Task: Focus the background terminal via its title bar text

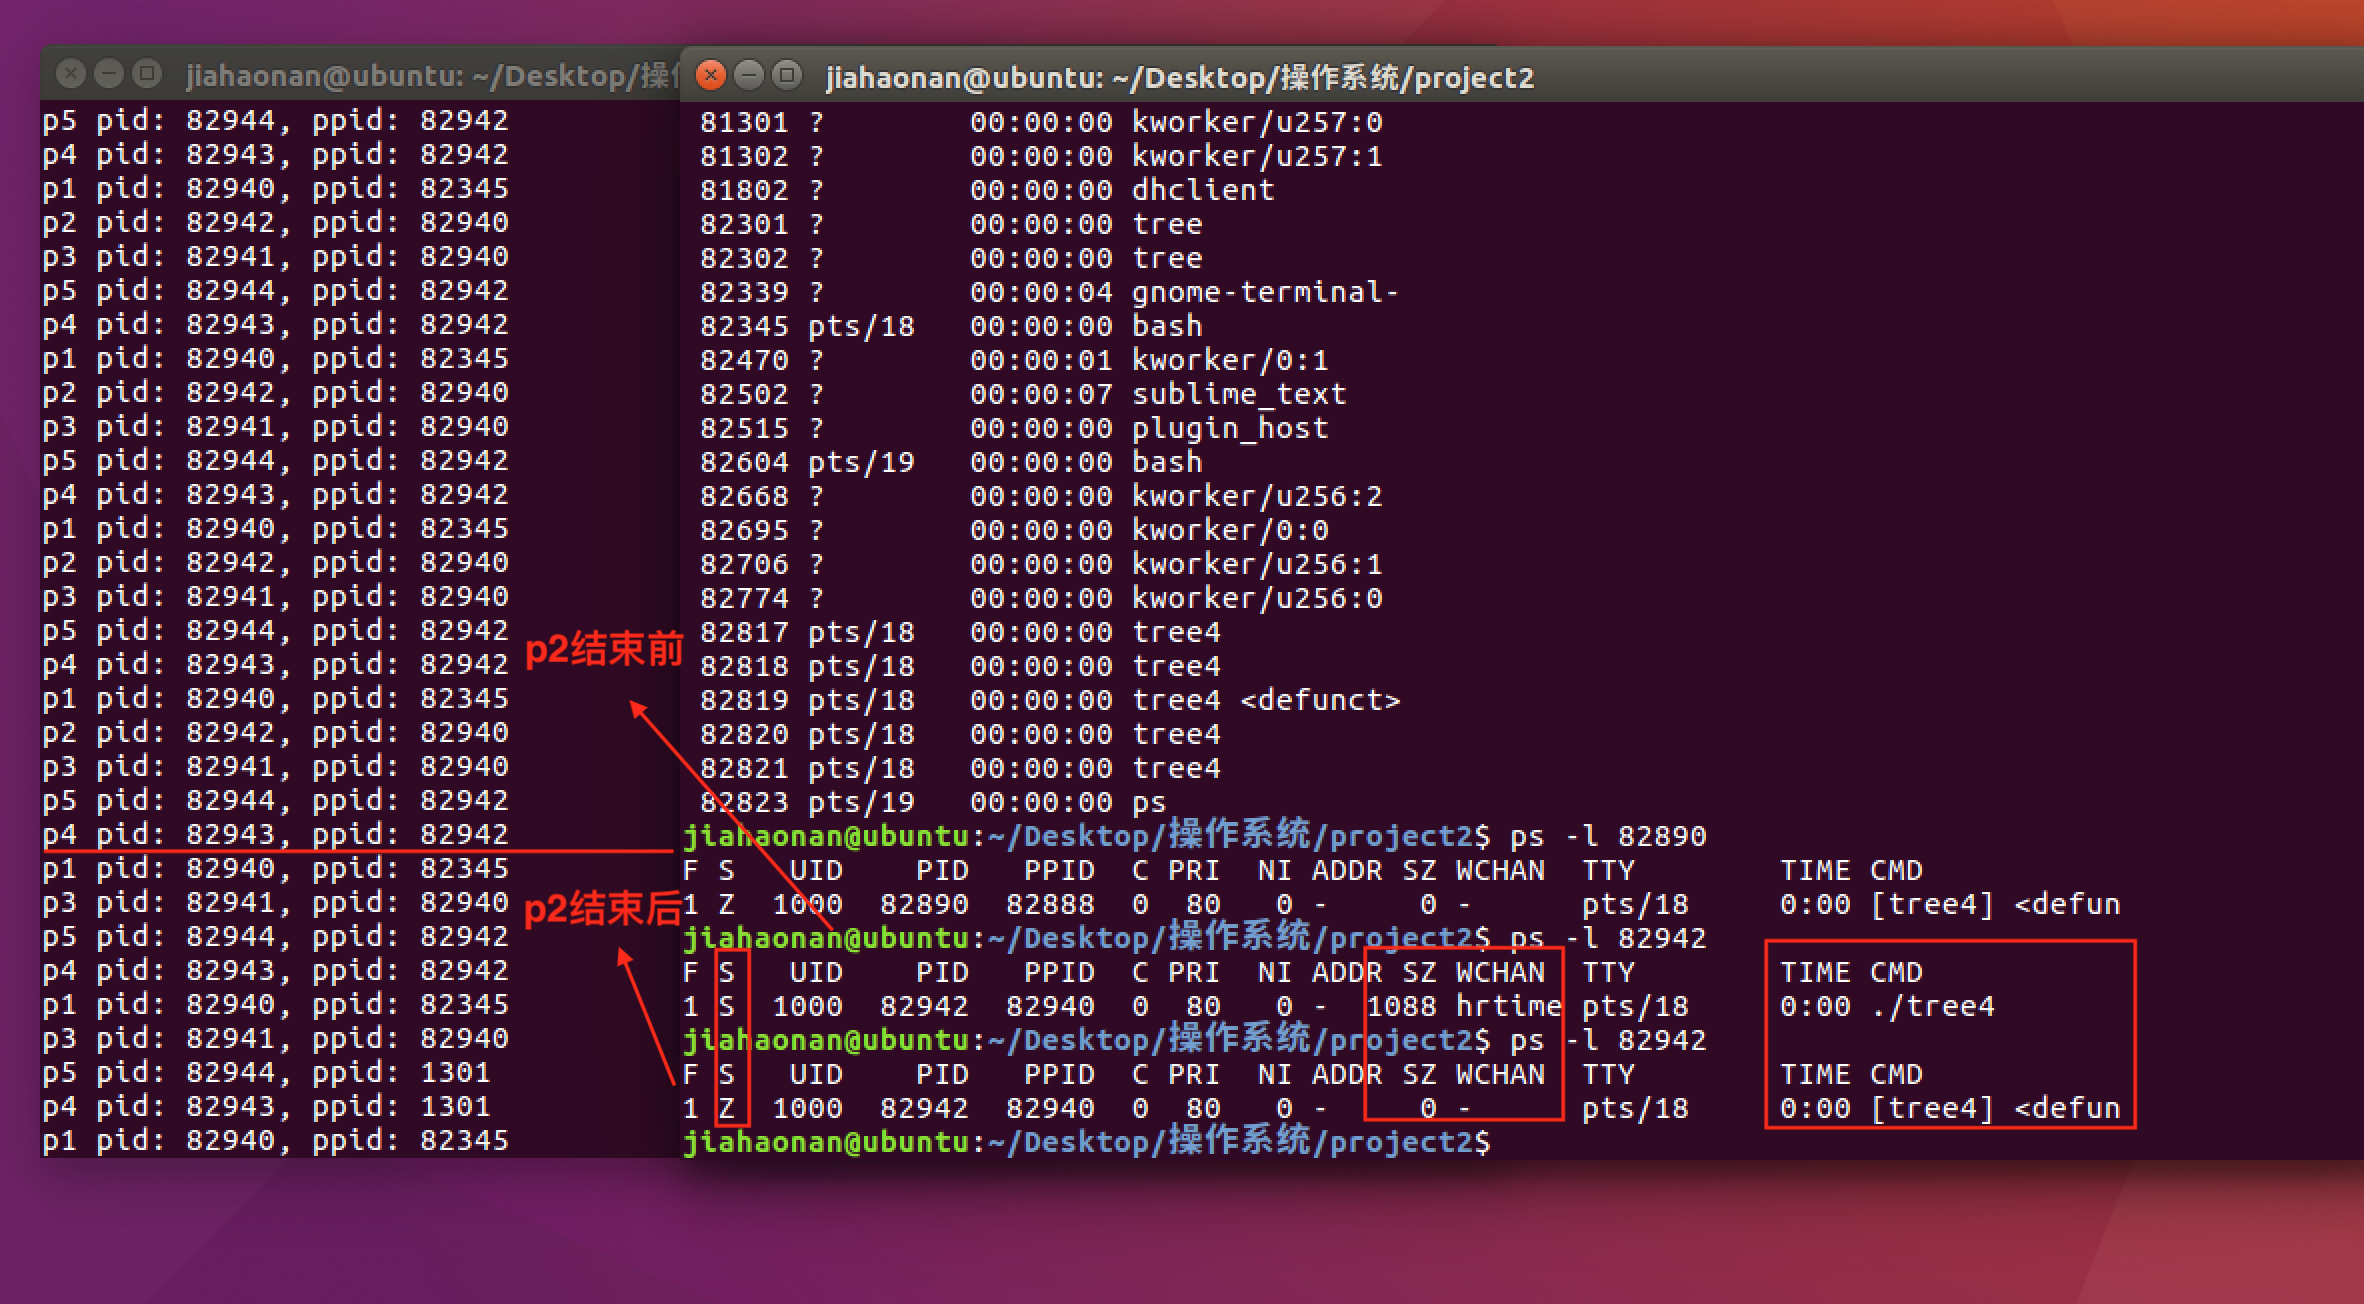Action: tap(431, 75)
